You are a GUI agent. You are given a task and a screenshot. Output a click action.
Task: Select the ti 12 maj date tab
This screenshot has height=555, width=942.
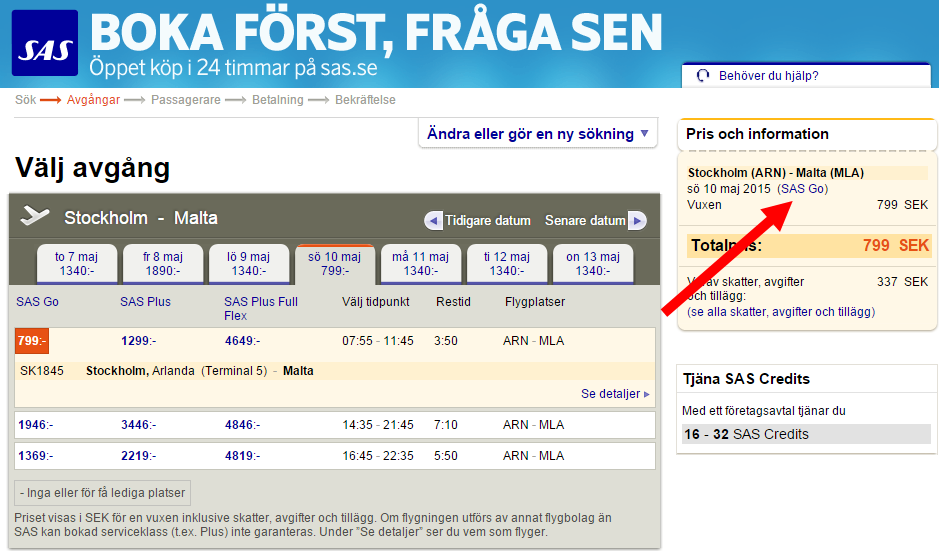click(506, 264)
